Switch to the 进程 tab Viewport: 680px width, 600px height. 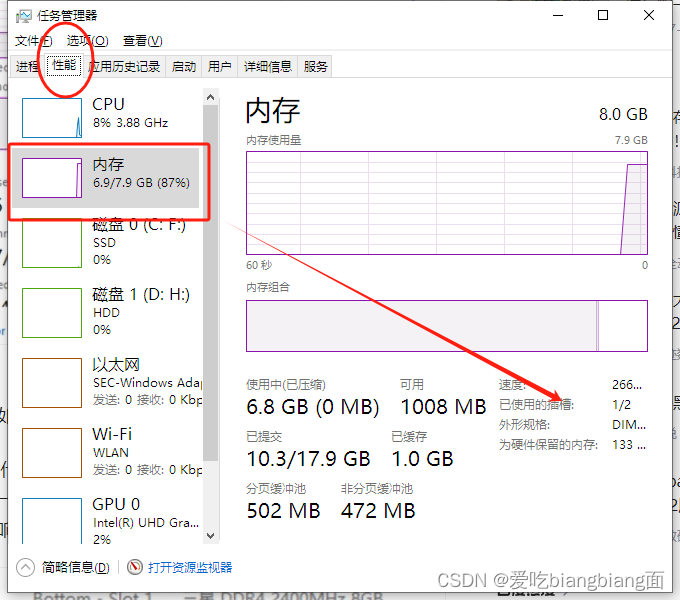(x=27, y=66)
